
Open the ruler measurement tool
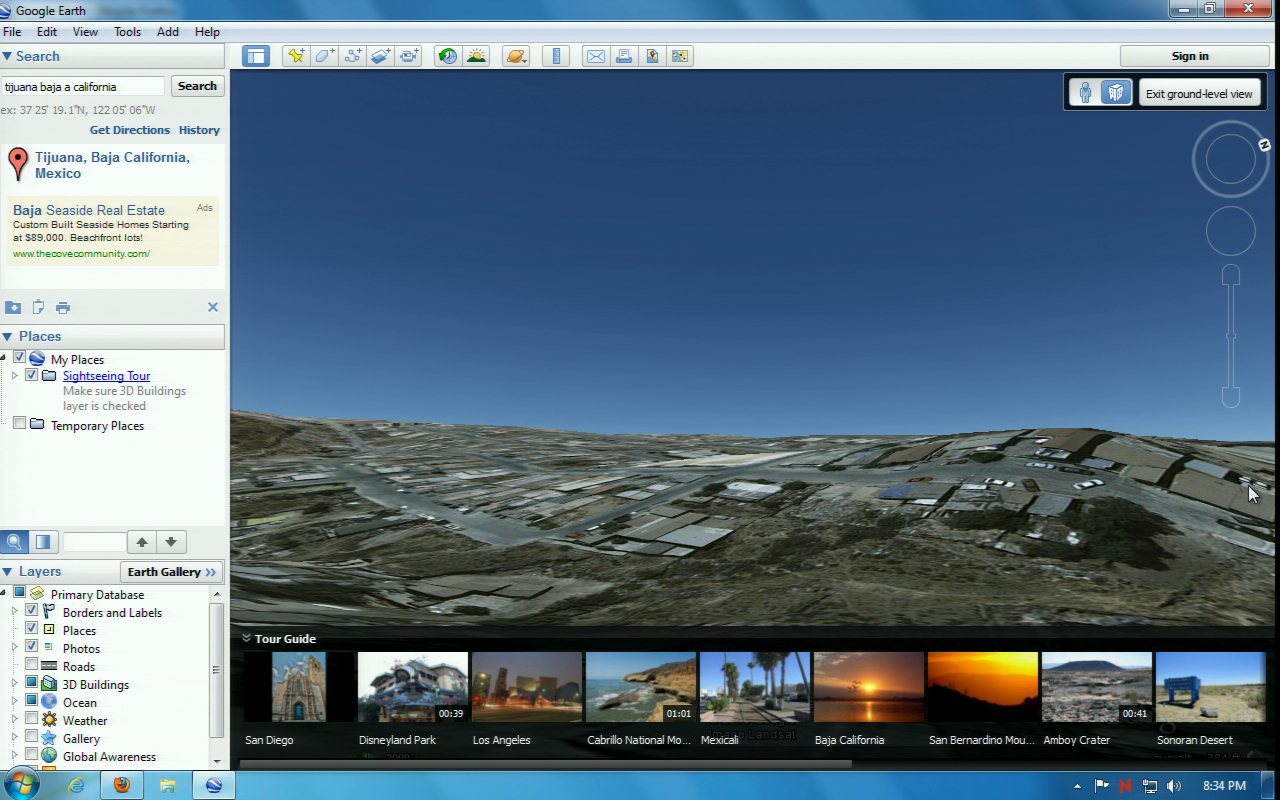coord(556,56)
